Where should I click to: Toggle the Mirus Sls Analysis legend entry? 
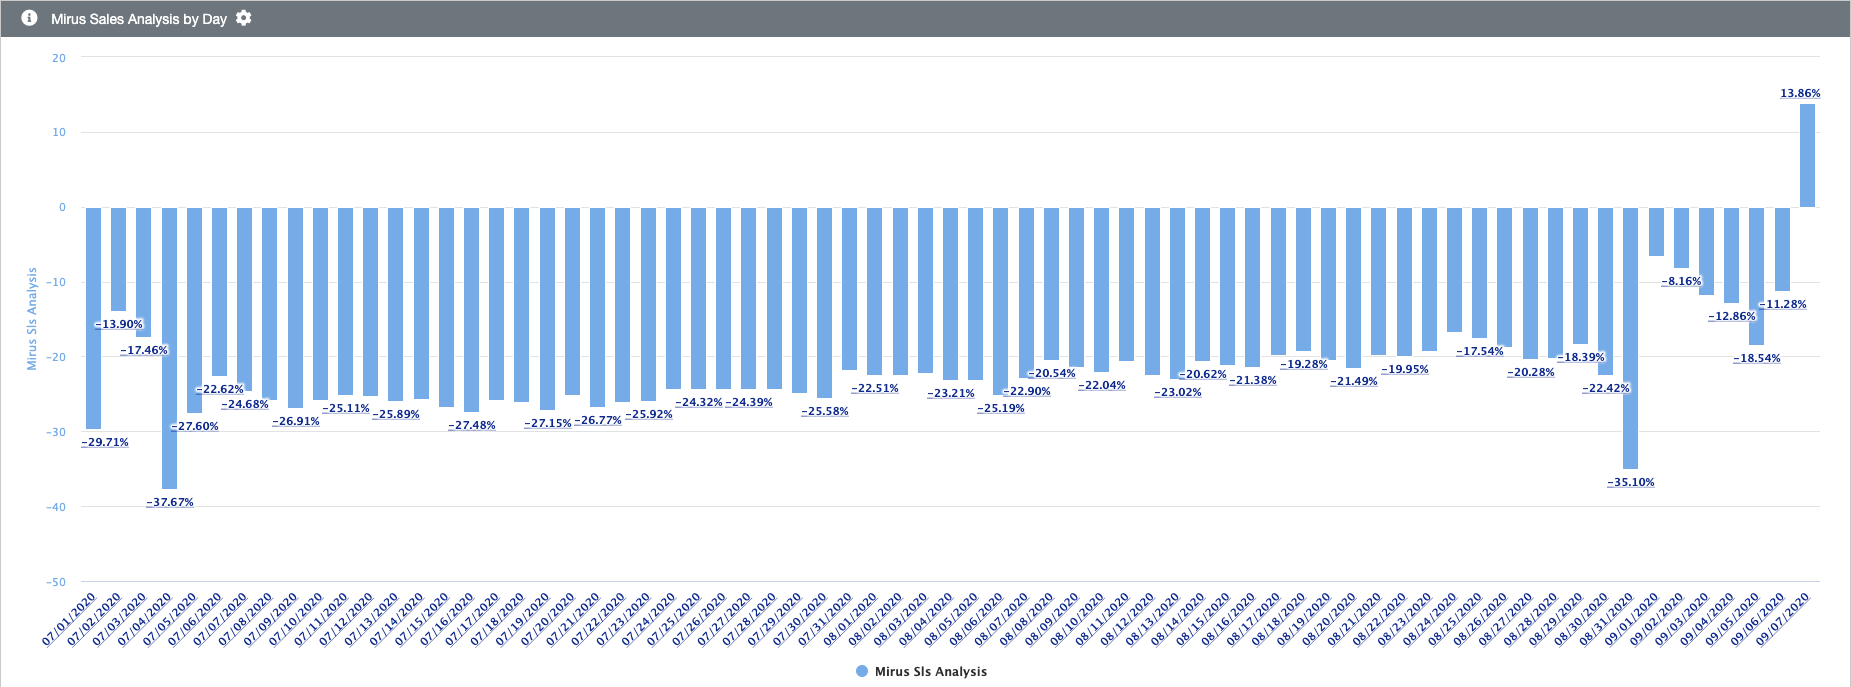[x=921, y=671]
